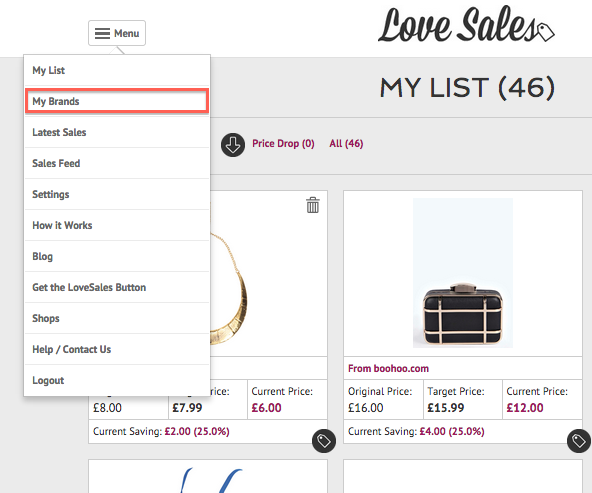This screenshot has height=493, width=592.
Task: Click Current Saving £2.00 (25.0%)
Action: (162, 431)
